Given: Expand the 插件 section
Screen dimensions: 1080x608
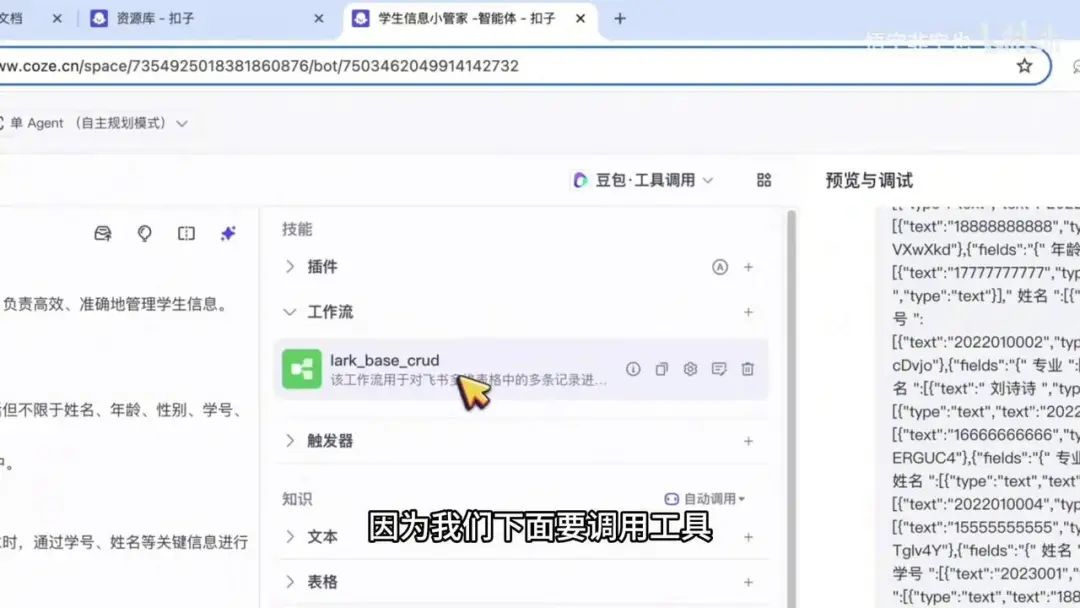Looking at the screenshot, I should click(290, 266).
